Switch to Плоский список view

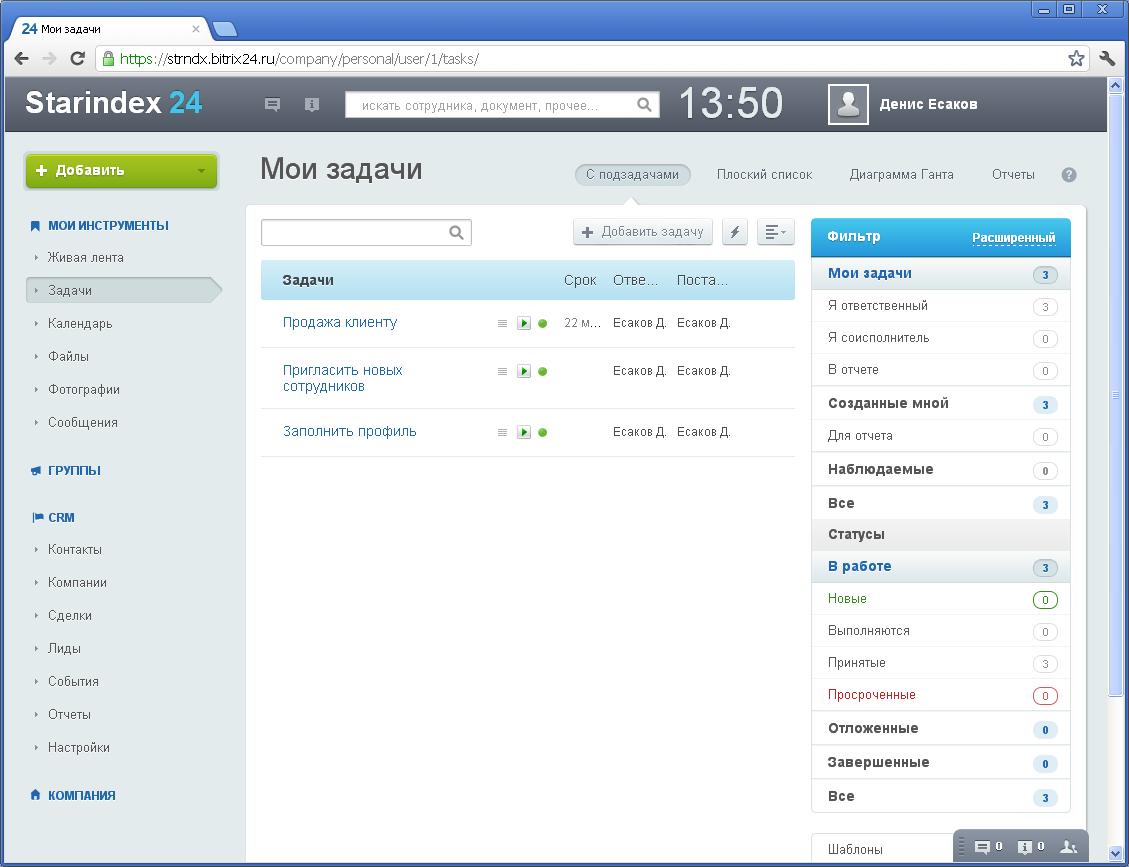click(x=764, y=174)
